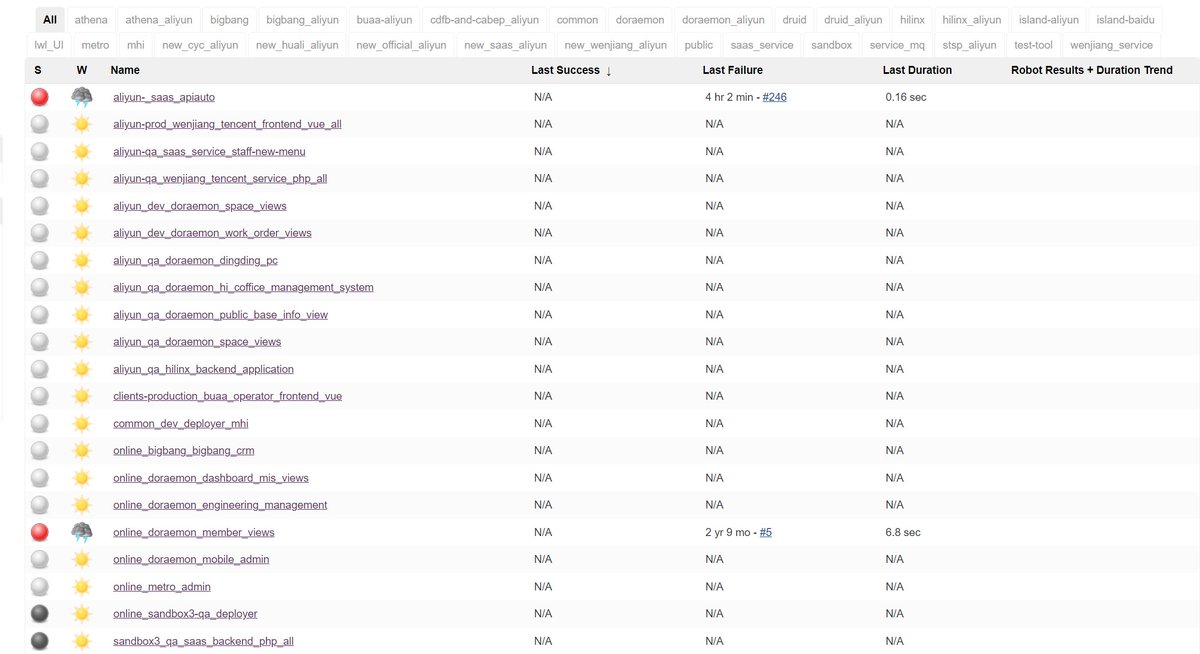Click status ball for clients-production_buaa_operator_frontend_vue
Image resolution: width=1200 pixels, height=654 pixels.
[40, 396]
